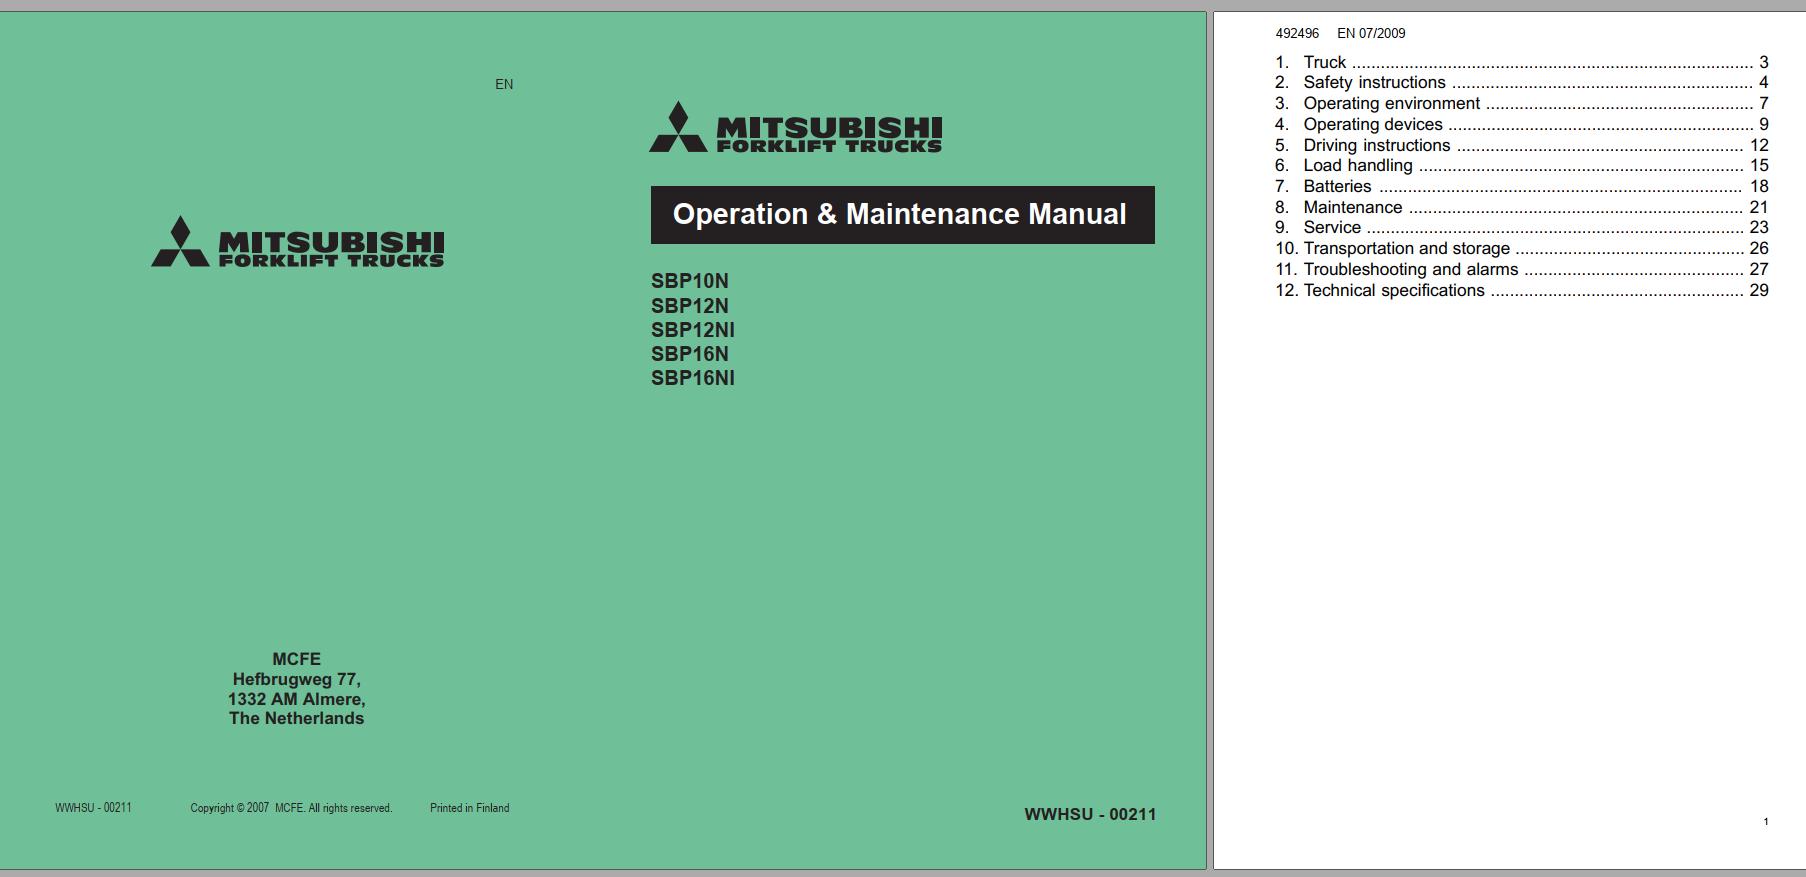
Task: Click the model name SBP16N
Action: click(x=690, y=354)
